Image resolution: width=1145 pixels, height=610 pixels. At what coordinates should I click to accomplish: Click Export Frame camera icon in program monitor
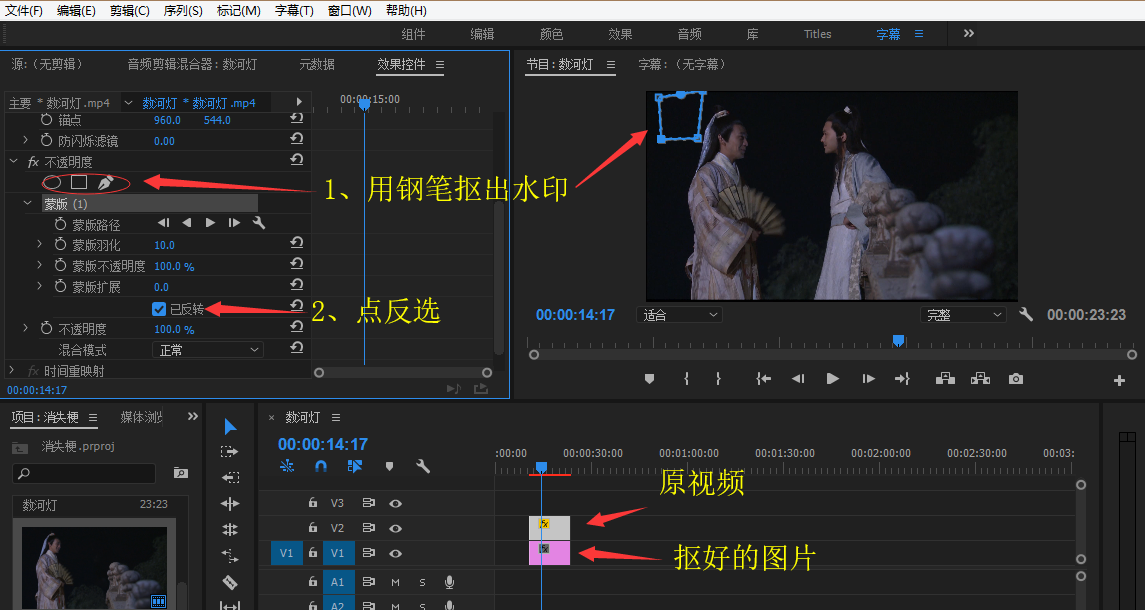(x=1016, y=378)
